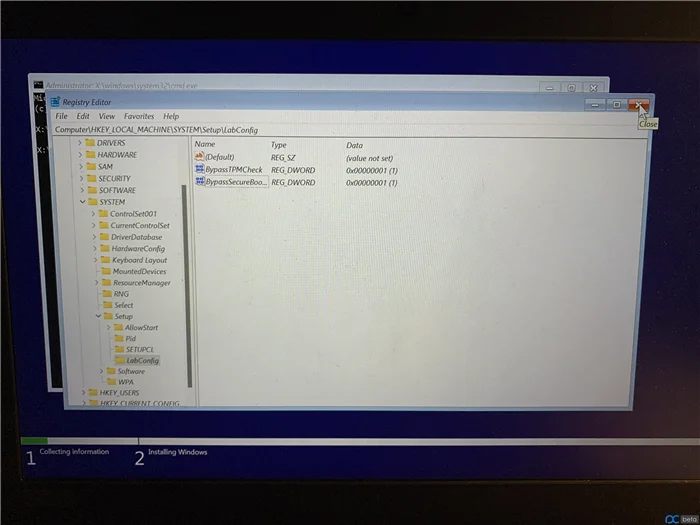Screen dimensions: 700x525
Task: Select the RNG folder icon
Action: click(107, 294)
